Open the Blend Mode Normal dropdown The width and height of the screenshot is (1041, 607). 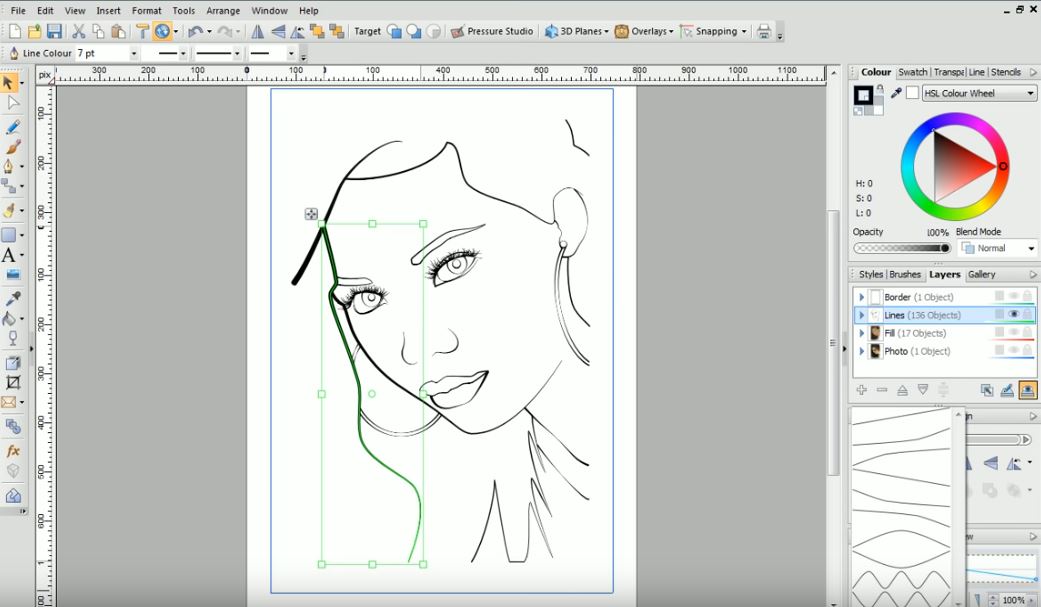point(997,248)
